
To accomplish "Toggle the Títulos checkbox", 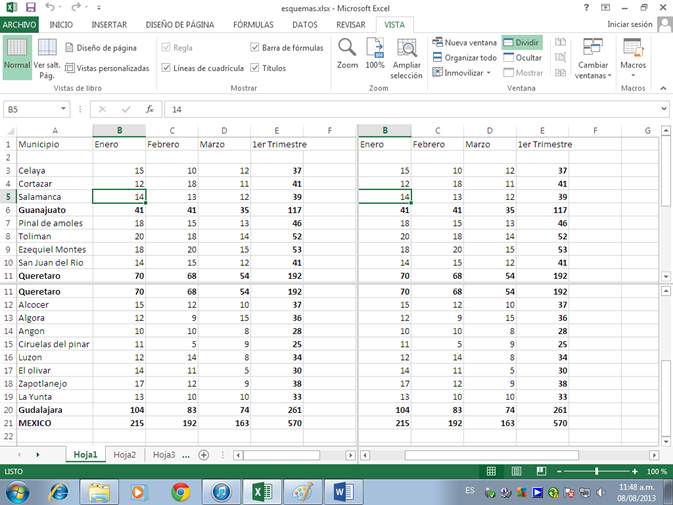I will coord(255,68).
